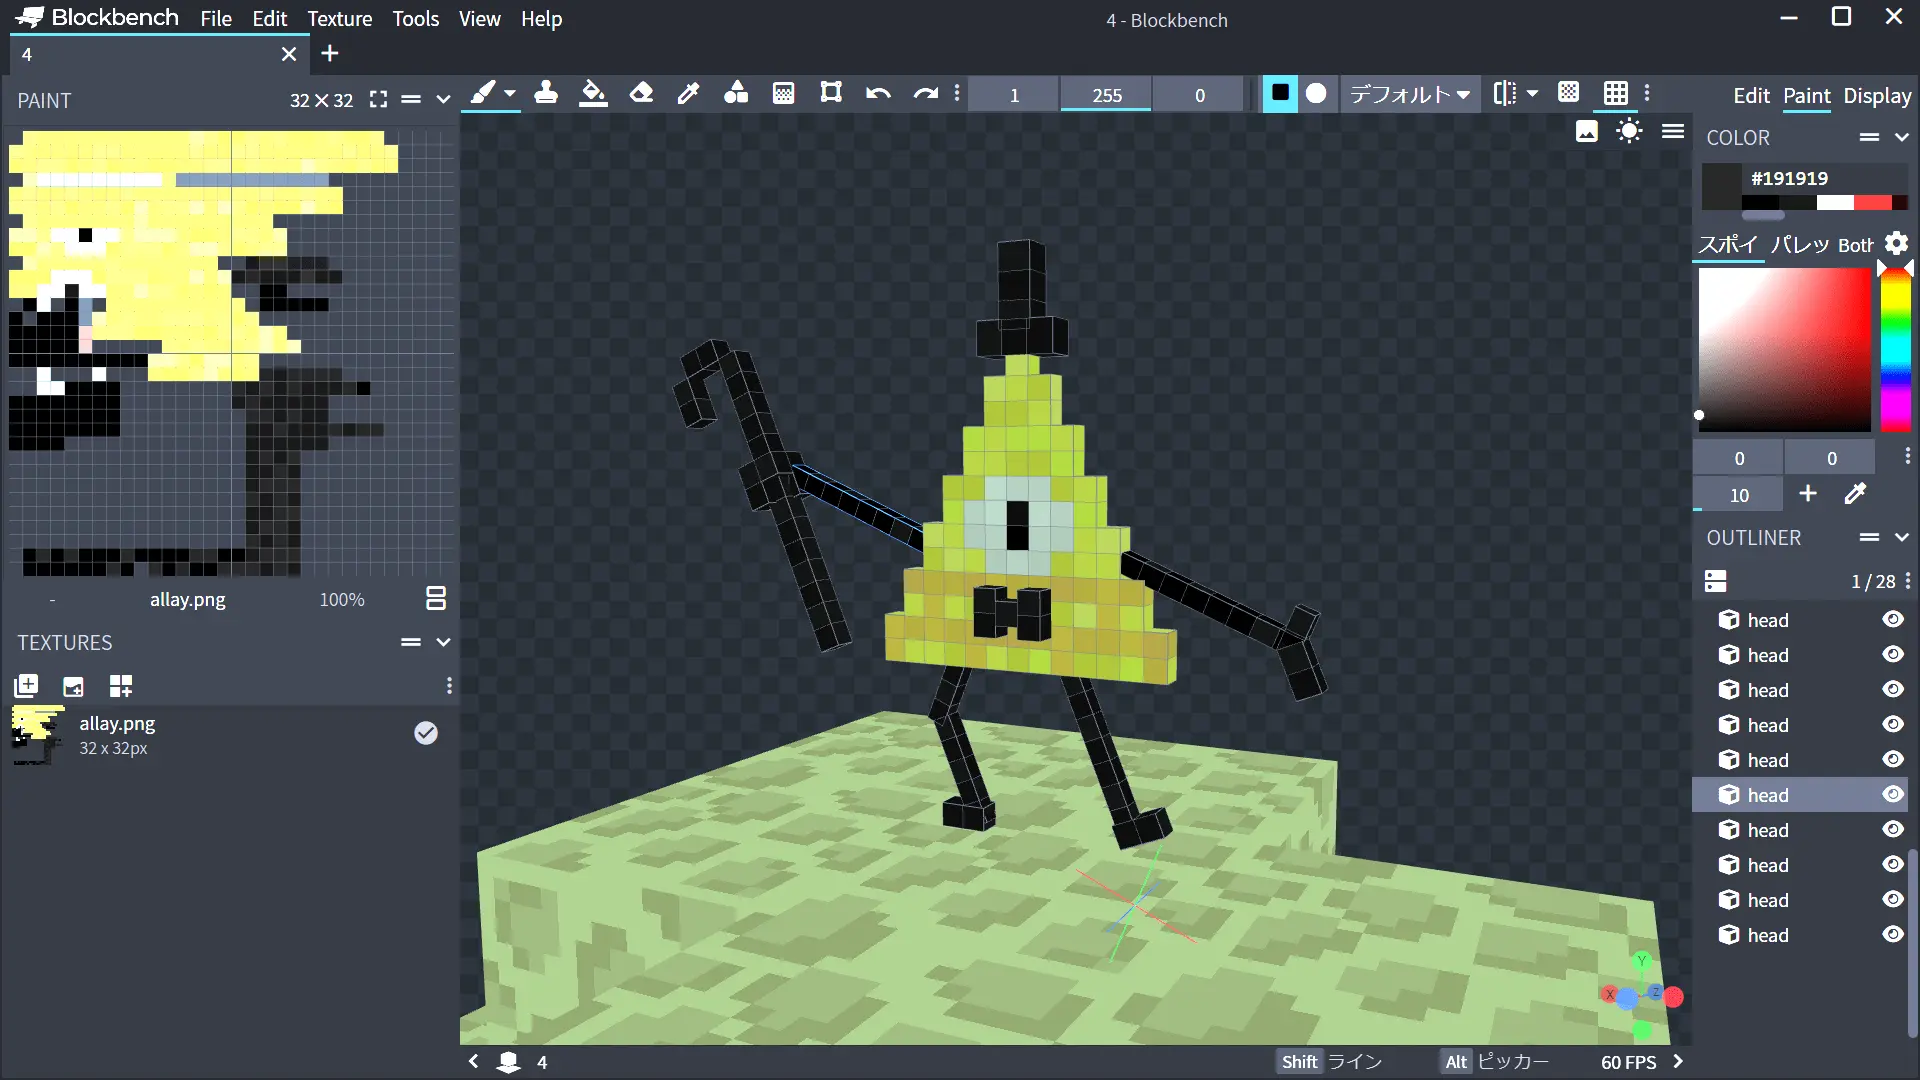The image size is (1920, 1080).
Task: Select the Color Picker eyedropper tool
Action: point(688,94)
